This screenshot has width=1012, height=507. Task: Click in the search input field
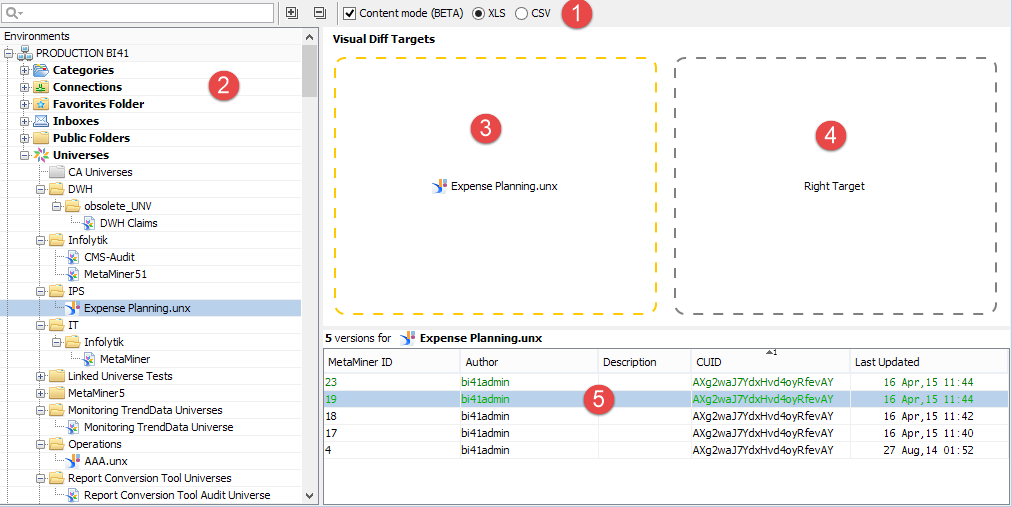click(139, 13)
